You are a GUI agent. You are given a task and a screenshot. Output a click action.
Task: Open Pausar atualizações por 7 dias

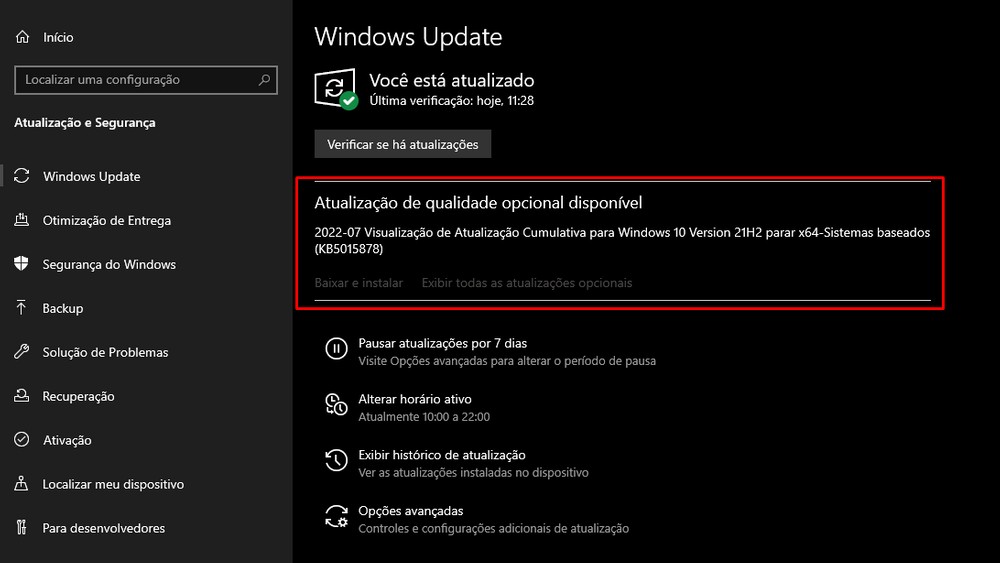coord(443,343)
